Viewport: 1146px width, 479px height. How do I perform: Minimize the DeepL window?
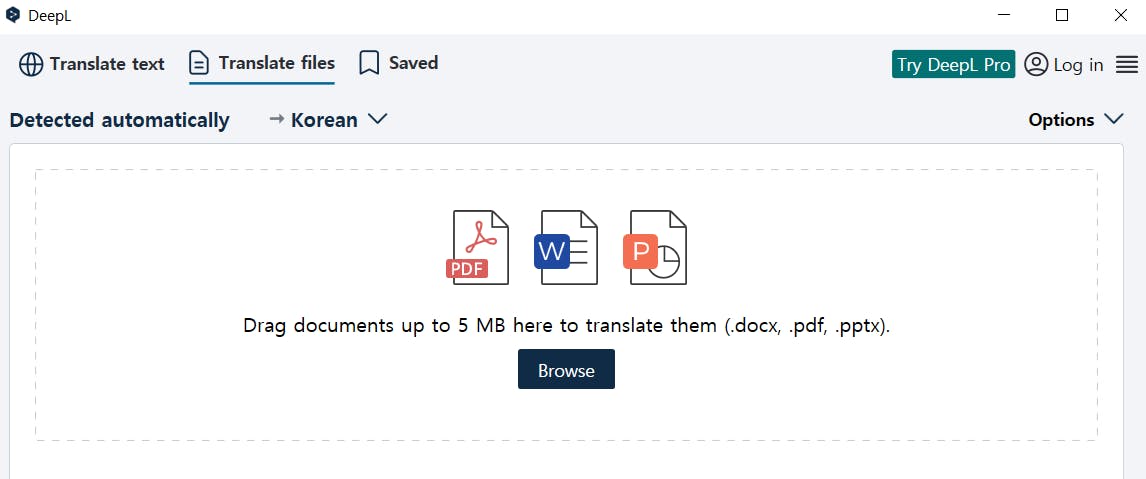click(x=1005, y=15)
